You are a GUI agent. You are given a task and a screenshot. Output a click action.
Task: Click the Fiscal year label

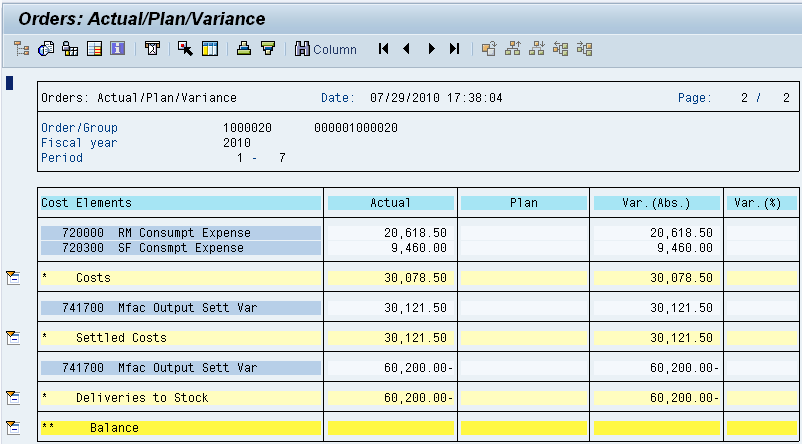(79, 143)
